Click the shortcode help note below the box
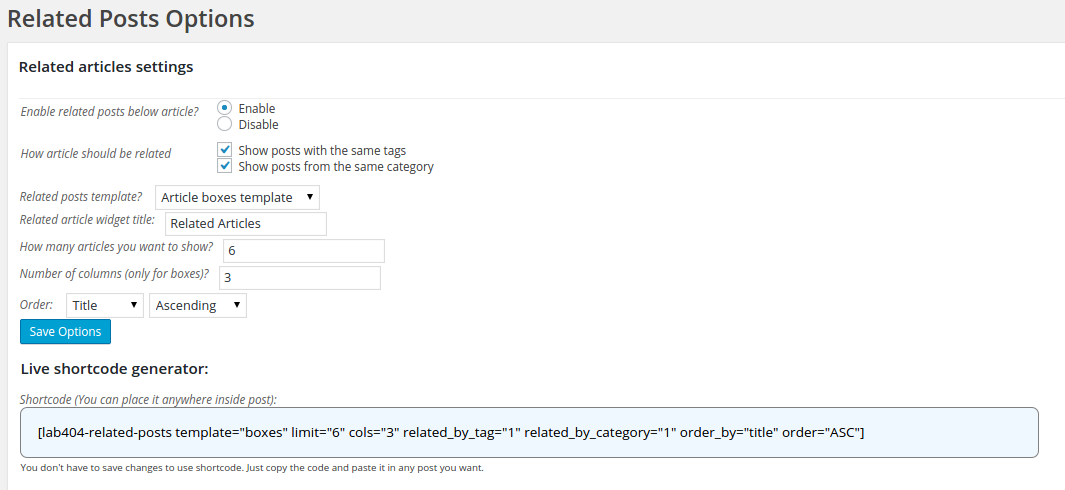 [x=259, y=468]
